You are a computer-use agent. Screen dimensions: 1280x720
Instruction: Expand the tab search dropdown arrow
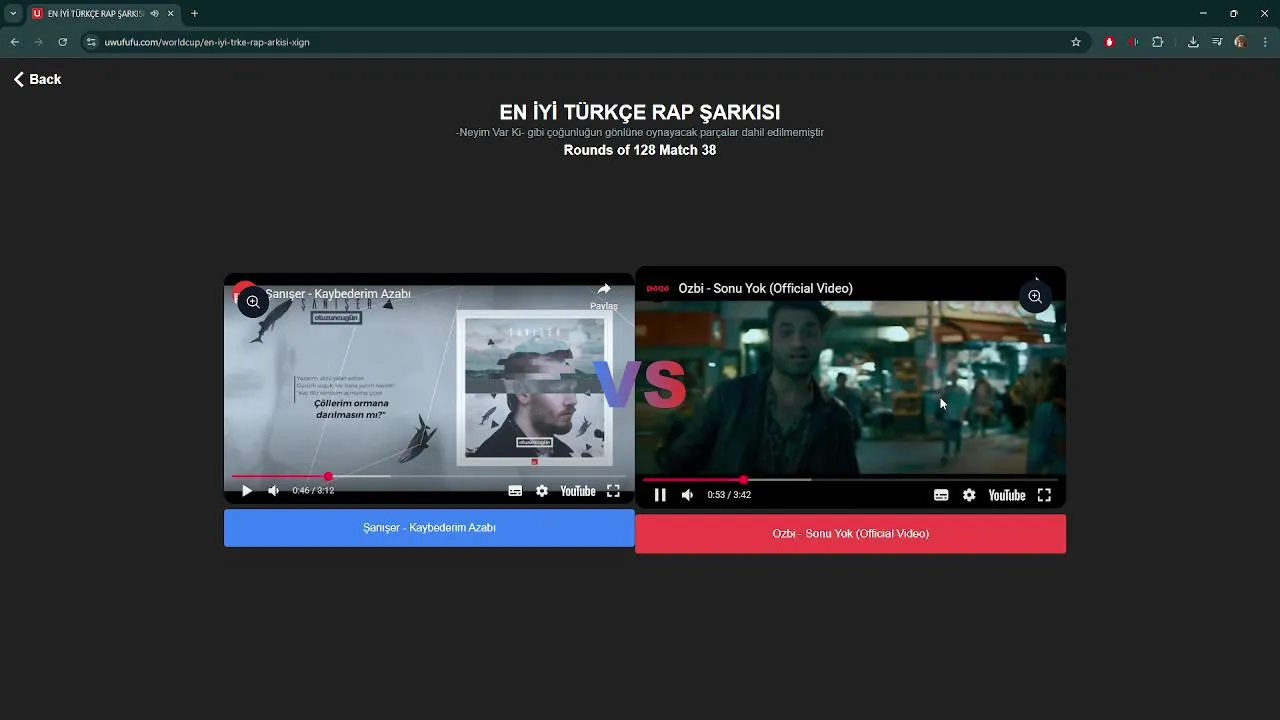pyautogui.click(x=13, y=13)
